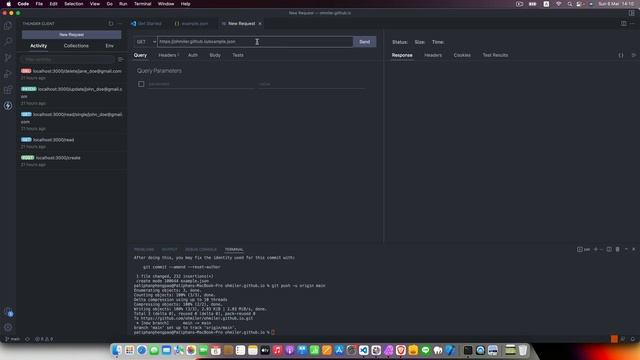Open the Accounts icon in activity bar
Viewport: 640px width, 360px height.
(x=8, y=312)
